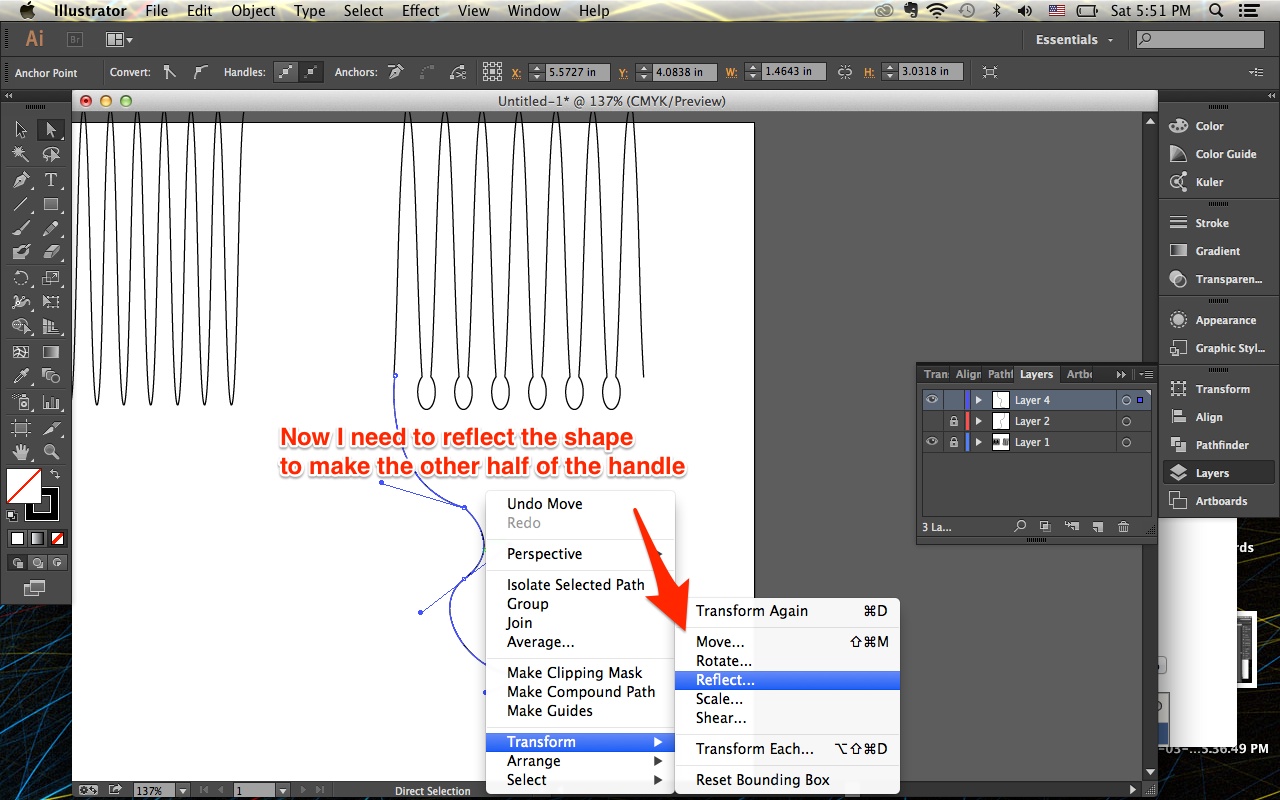Select the Type tool

[x=51, y=180]
